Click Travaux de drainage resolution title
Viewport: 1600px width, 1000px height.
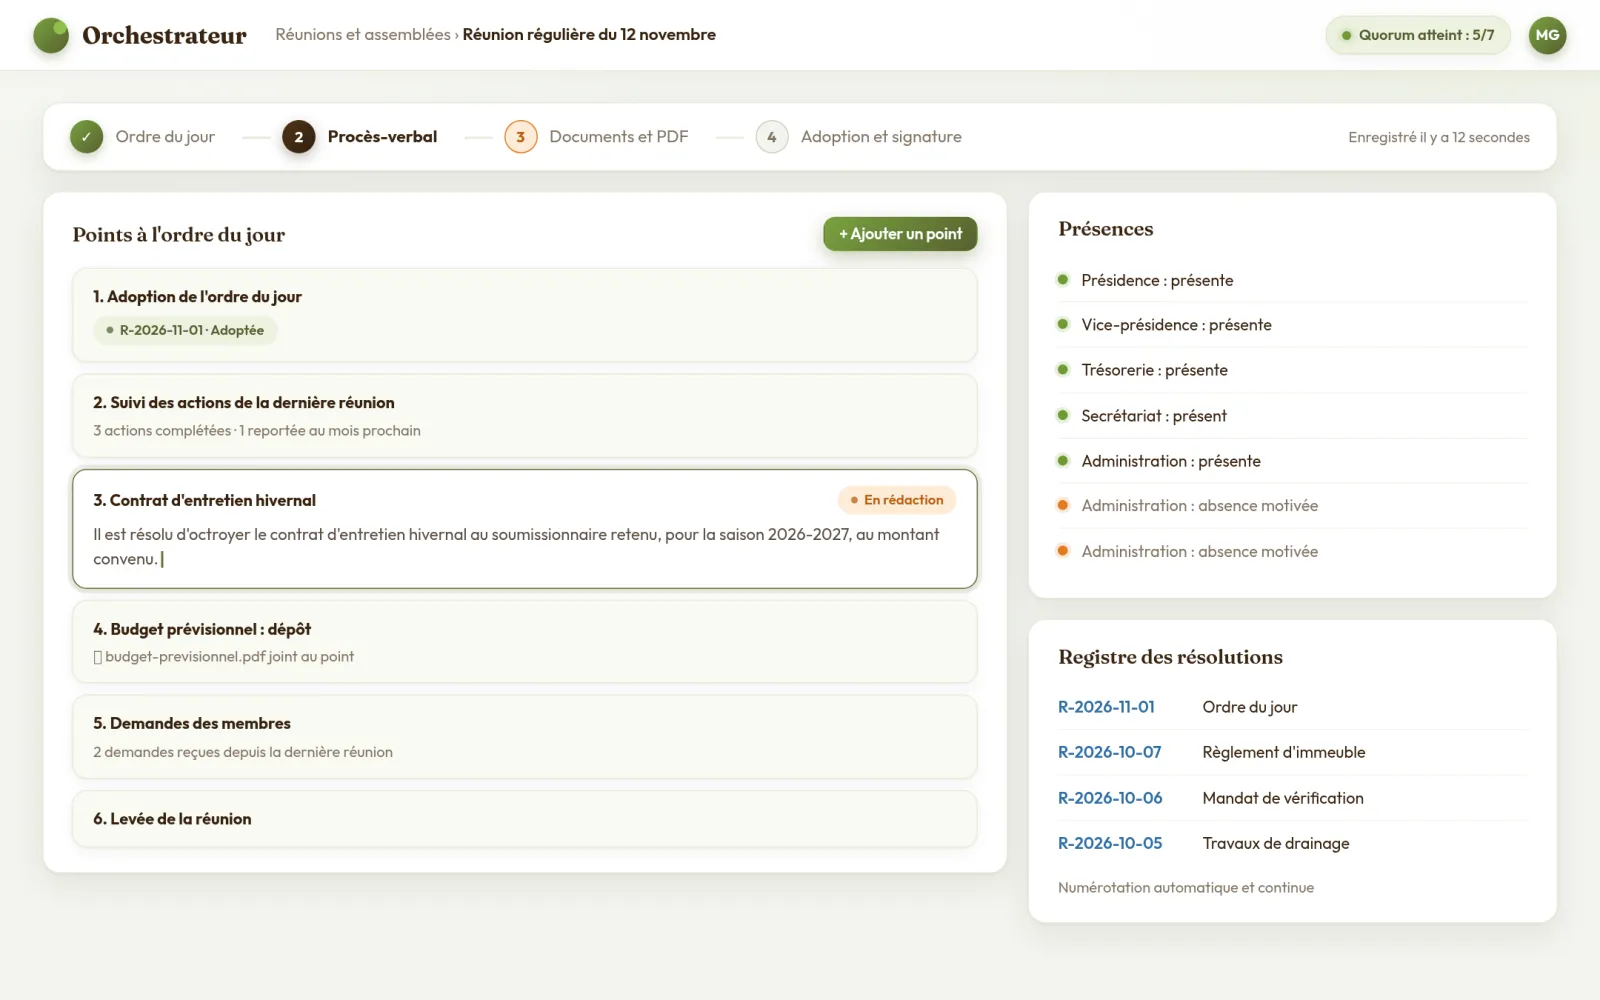1276,843
